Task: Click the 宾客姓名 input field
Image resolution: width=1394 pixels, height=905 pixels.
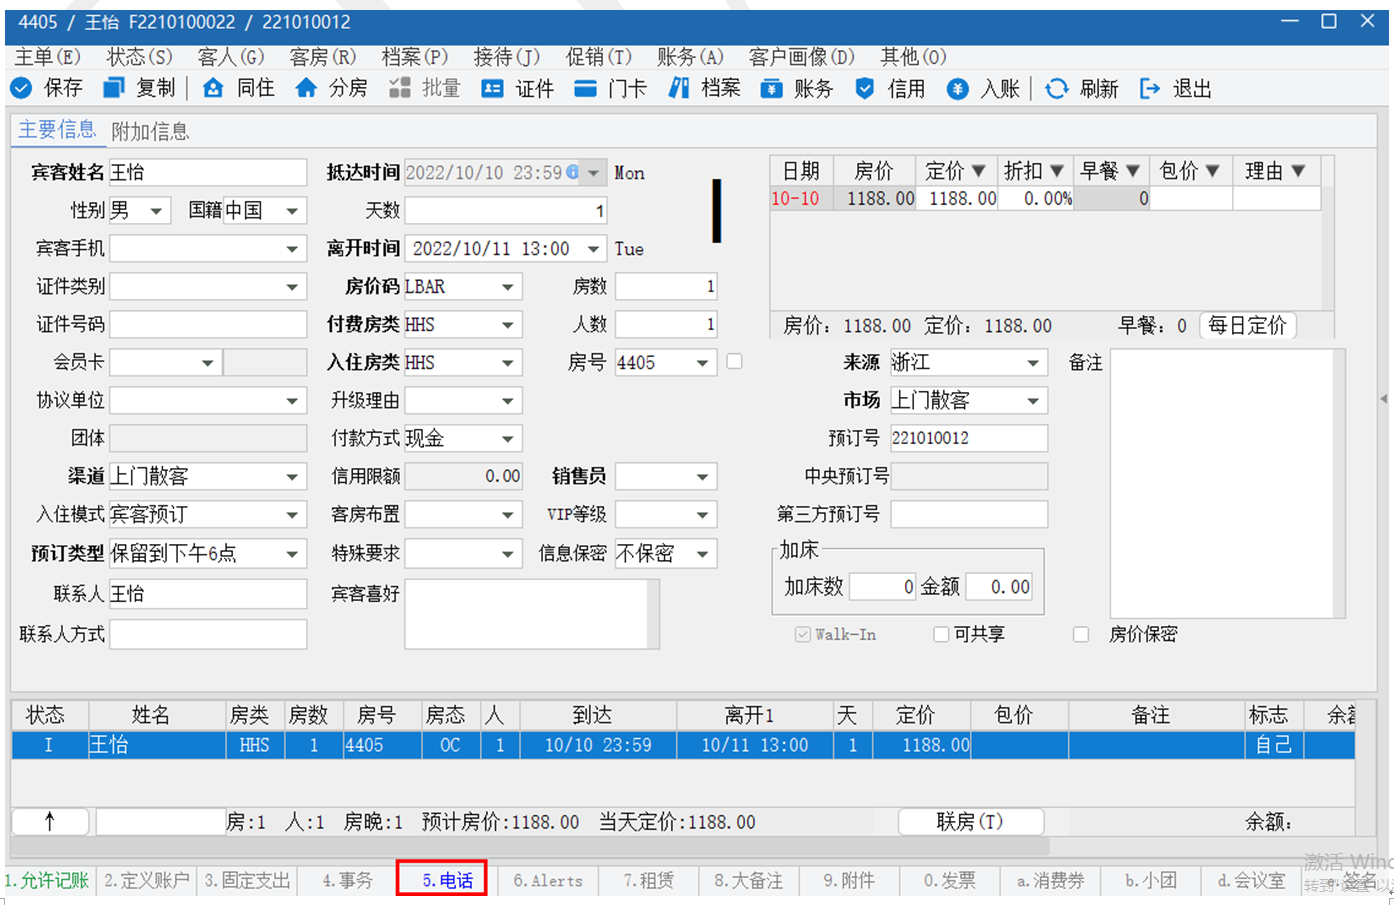Action: [x=207, y=172]
